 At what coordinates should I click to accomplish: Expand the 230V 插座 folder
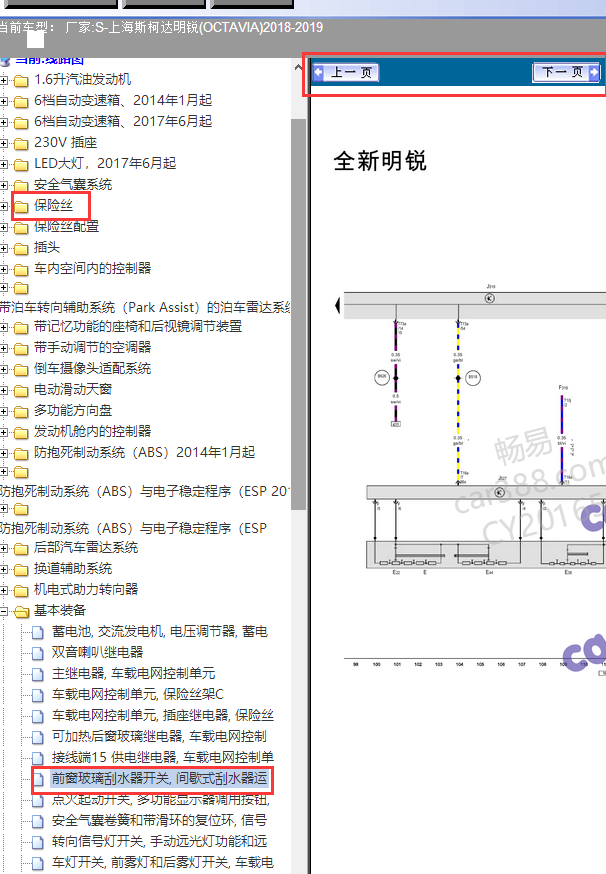pos(4,144)
